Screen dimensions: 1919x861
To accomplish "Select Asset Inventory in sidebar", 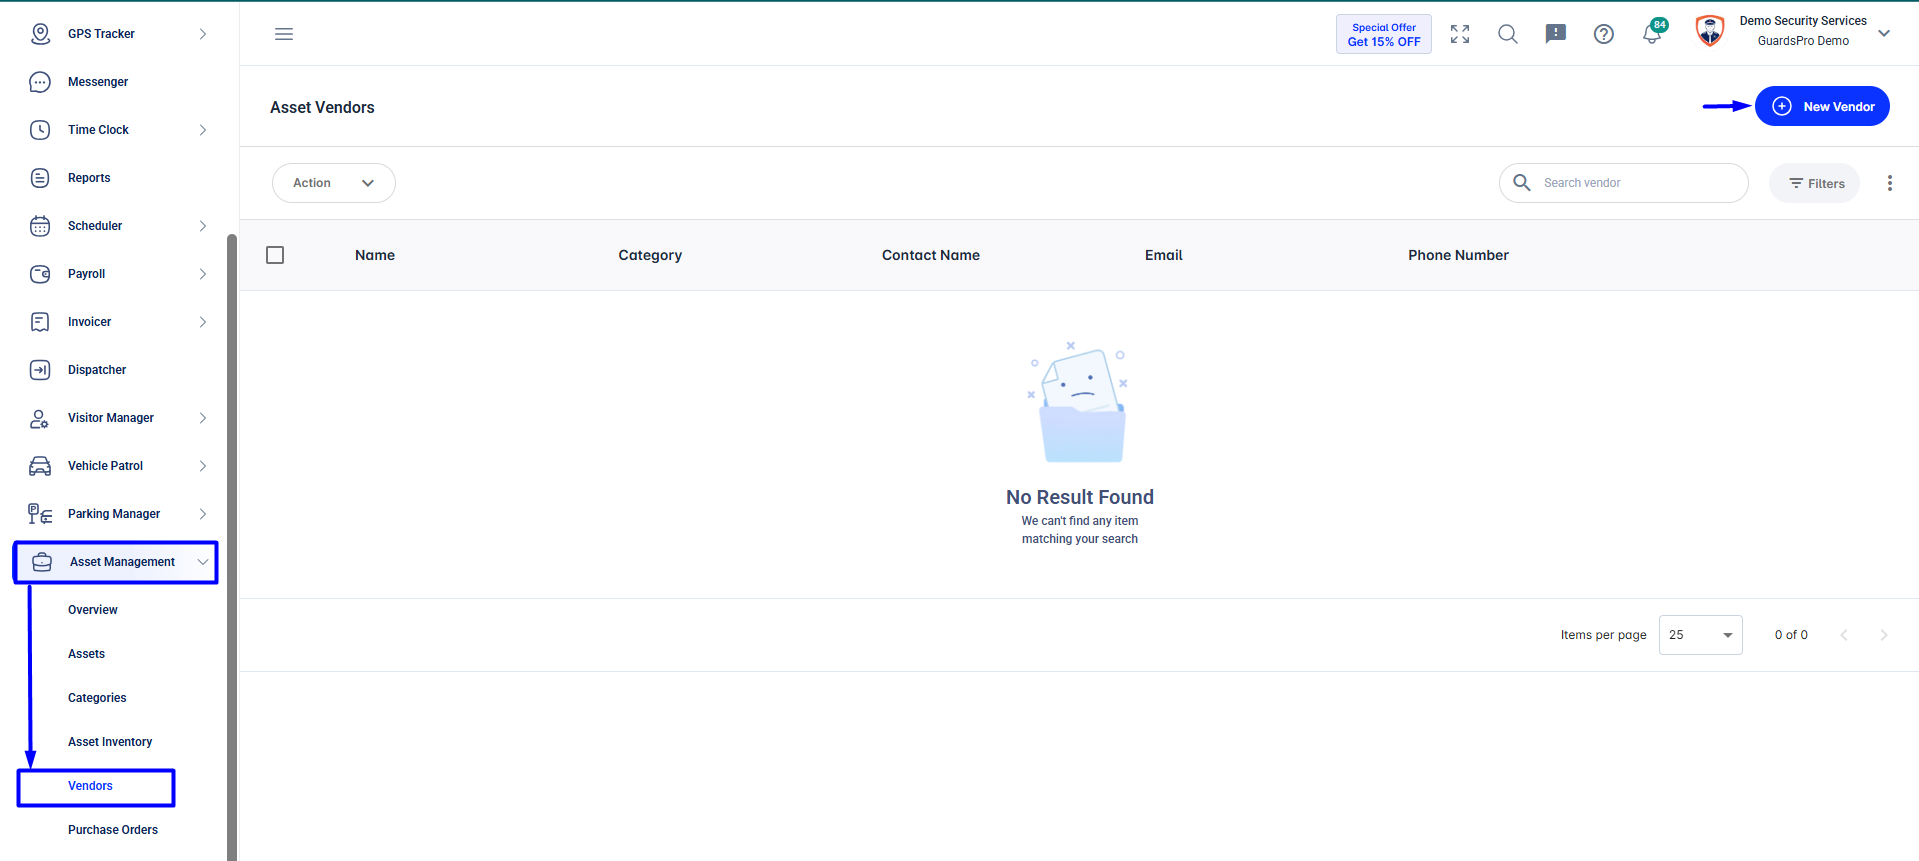I will coord(110,742).
